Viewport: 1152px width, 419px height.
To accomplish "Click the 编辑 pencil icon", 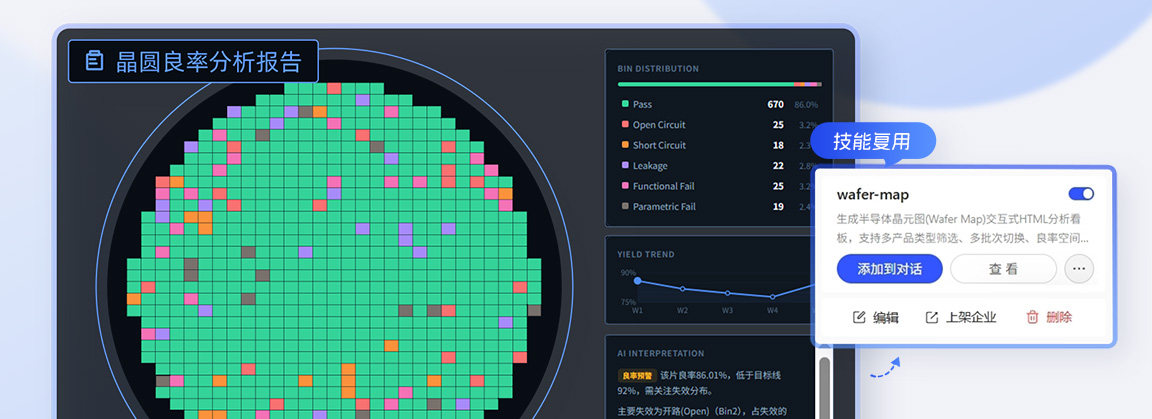I will (x=858, y=318).
